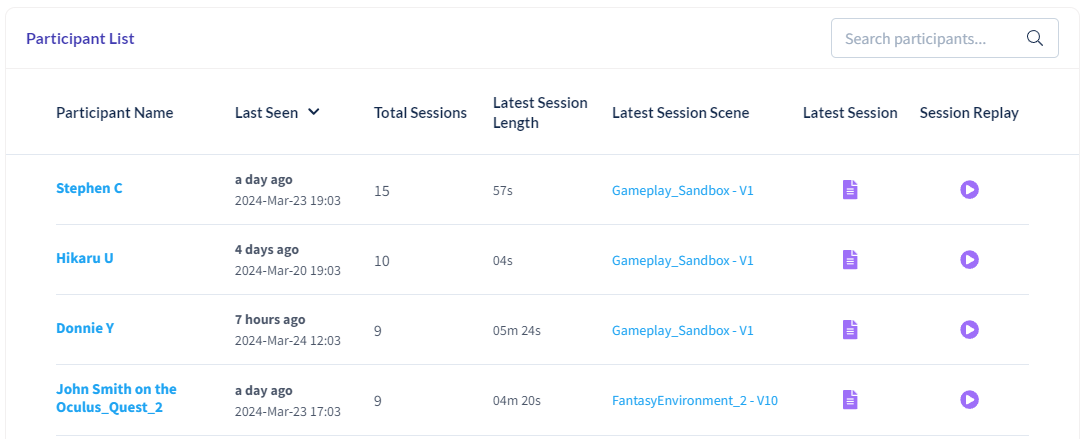This screenshot has height=439, width=1087.
Task: Play session replay for Stephen C
Action: (969, 189)
